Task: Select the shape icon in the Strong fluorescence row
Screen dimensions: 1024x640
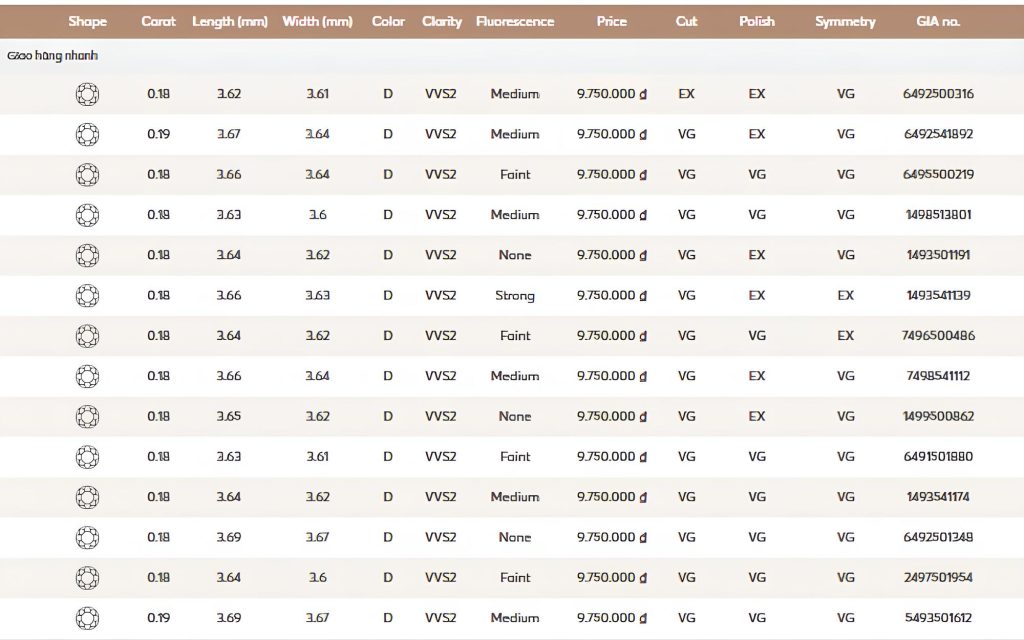Action: click(x=87, y=296)
